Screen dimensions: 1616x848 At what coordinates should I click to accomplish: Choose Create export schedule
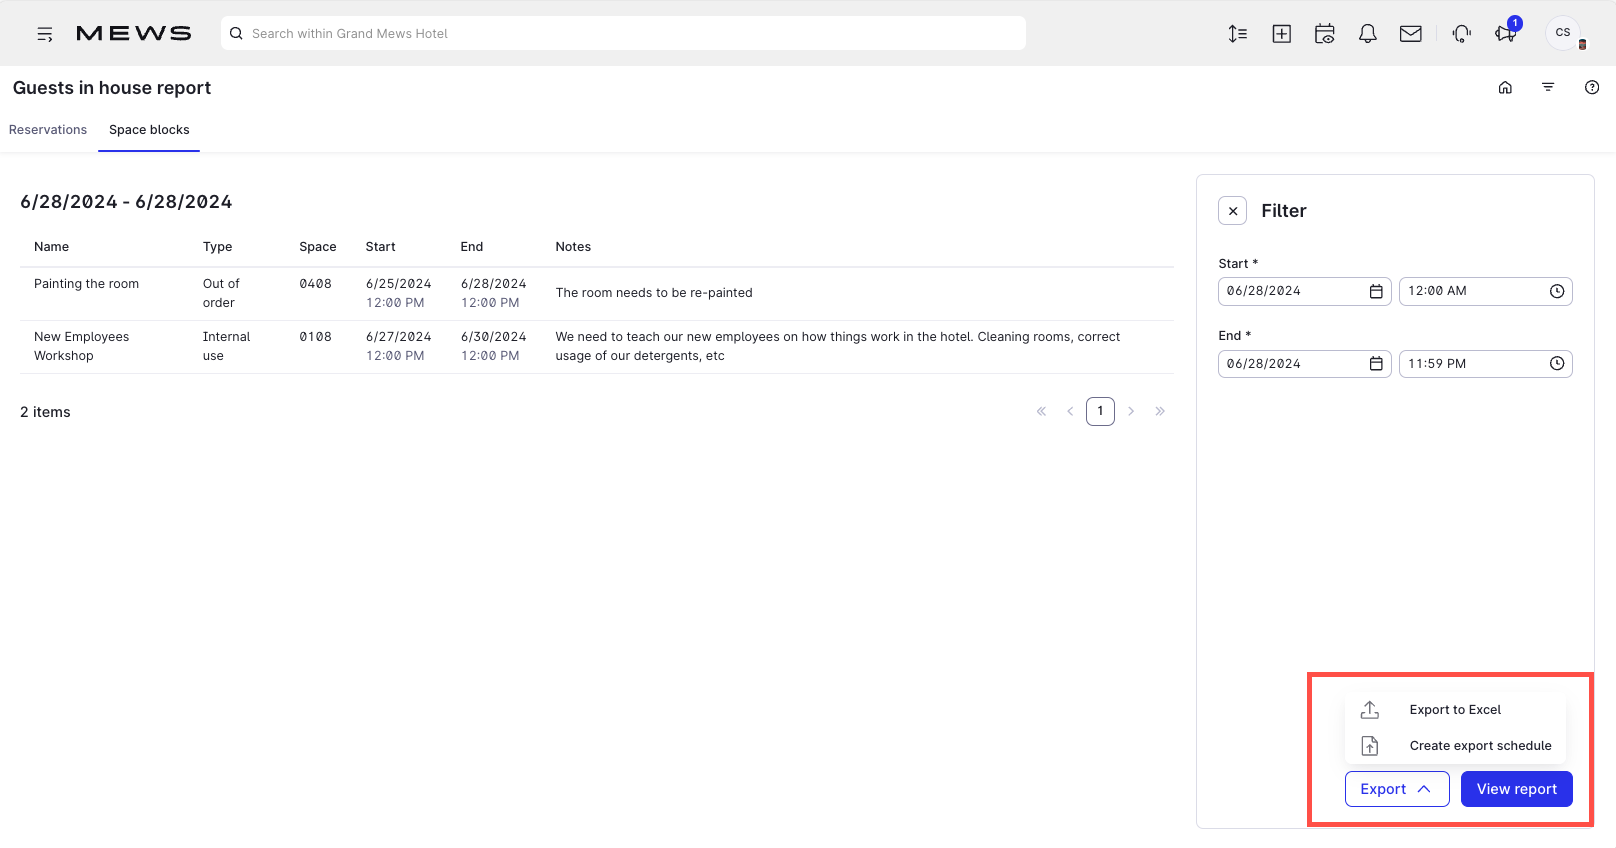[1480, 746]
